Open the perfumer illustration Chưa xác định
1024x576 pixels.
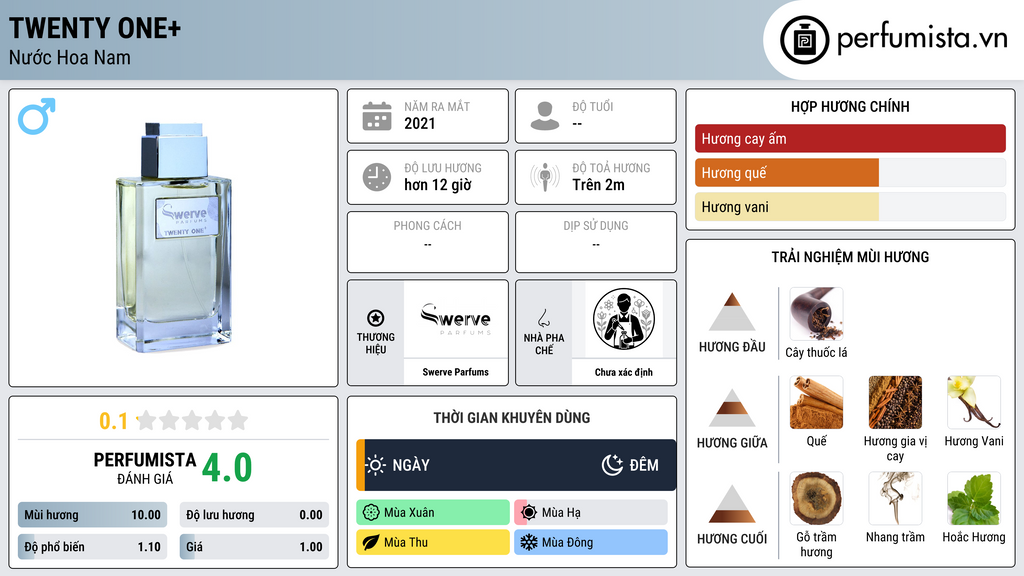pos(624,319)
